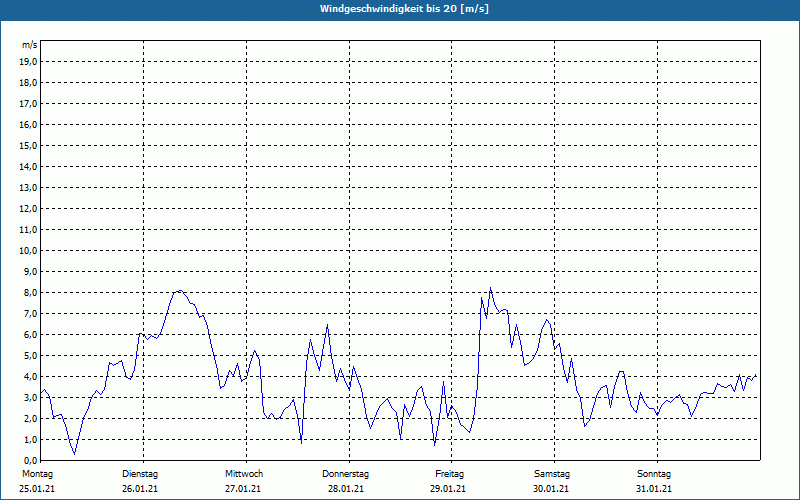Select the 19,0 y-axis label
Viewport: 800px width, 500px height.
pyautogui.click(x=28, y=62)
